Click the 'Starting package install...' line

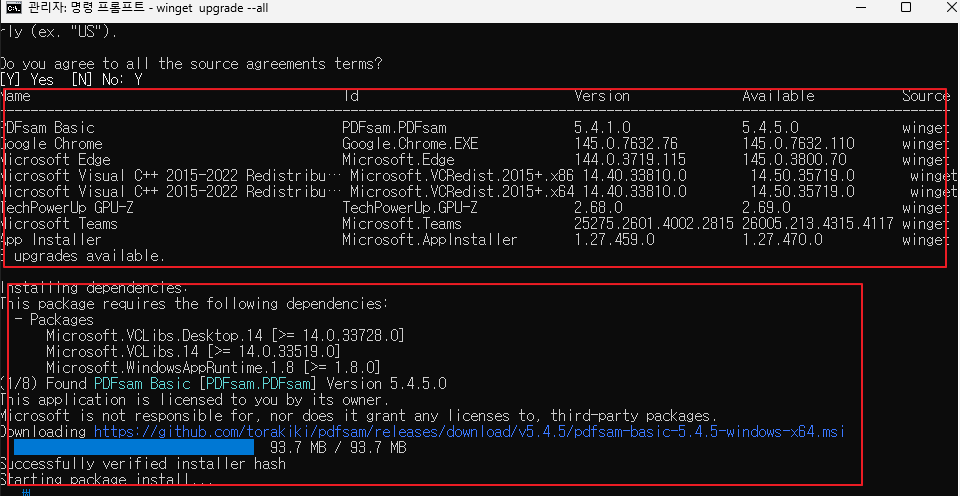tap(107, 479)
